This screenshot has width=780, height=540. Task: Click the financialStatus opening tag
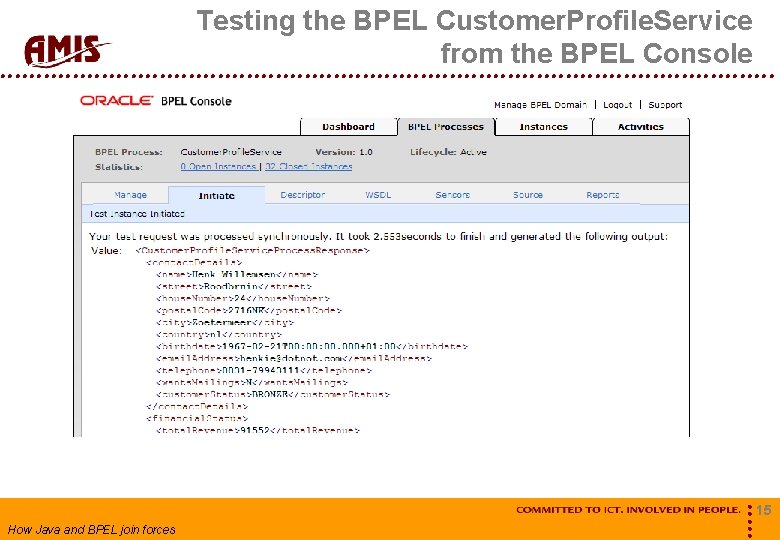tap(197, 419)
